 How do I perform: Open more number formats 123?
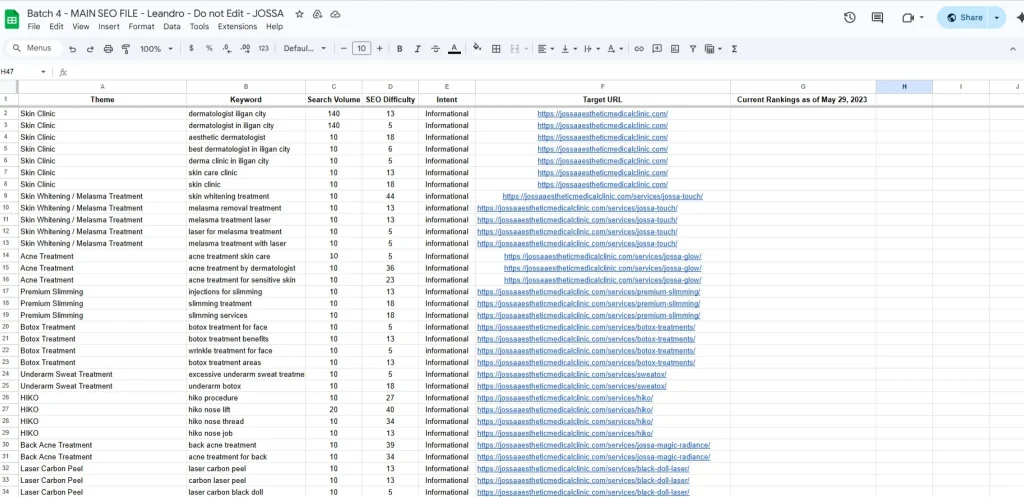point(264,48)
